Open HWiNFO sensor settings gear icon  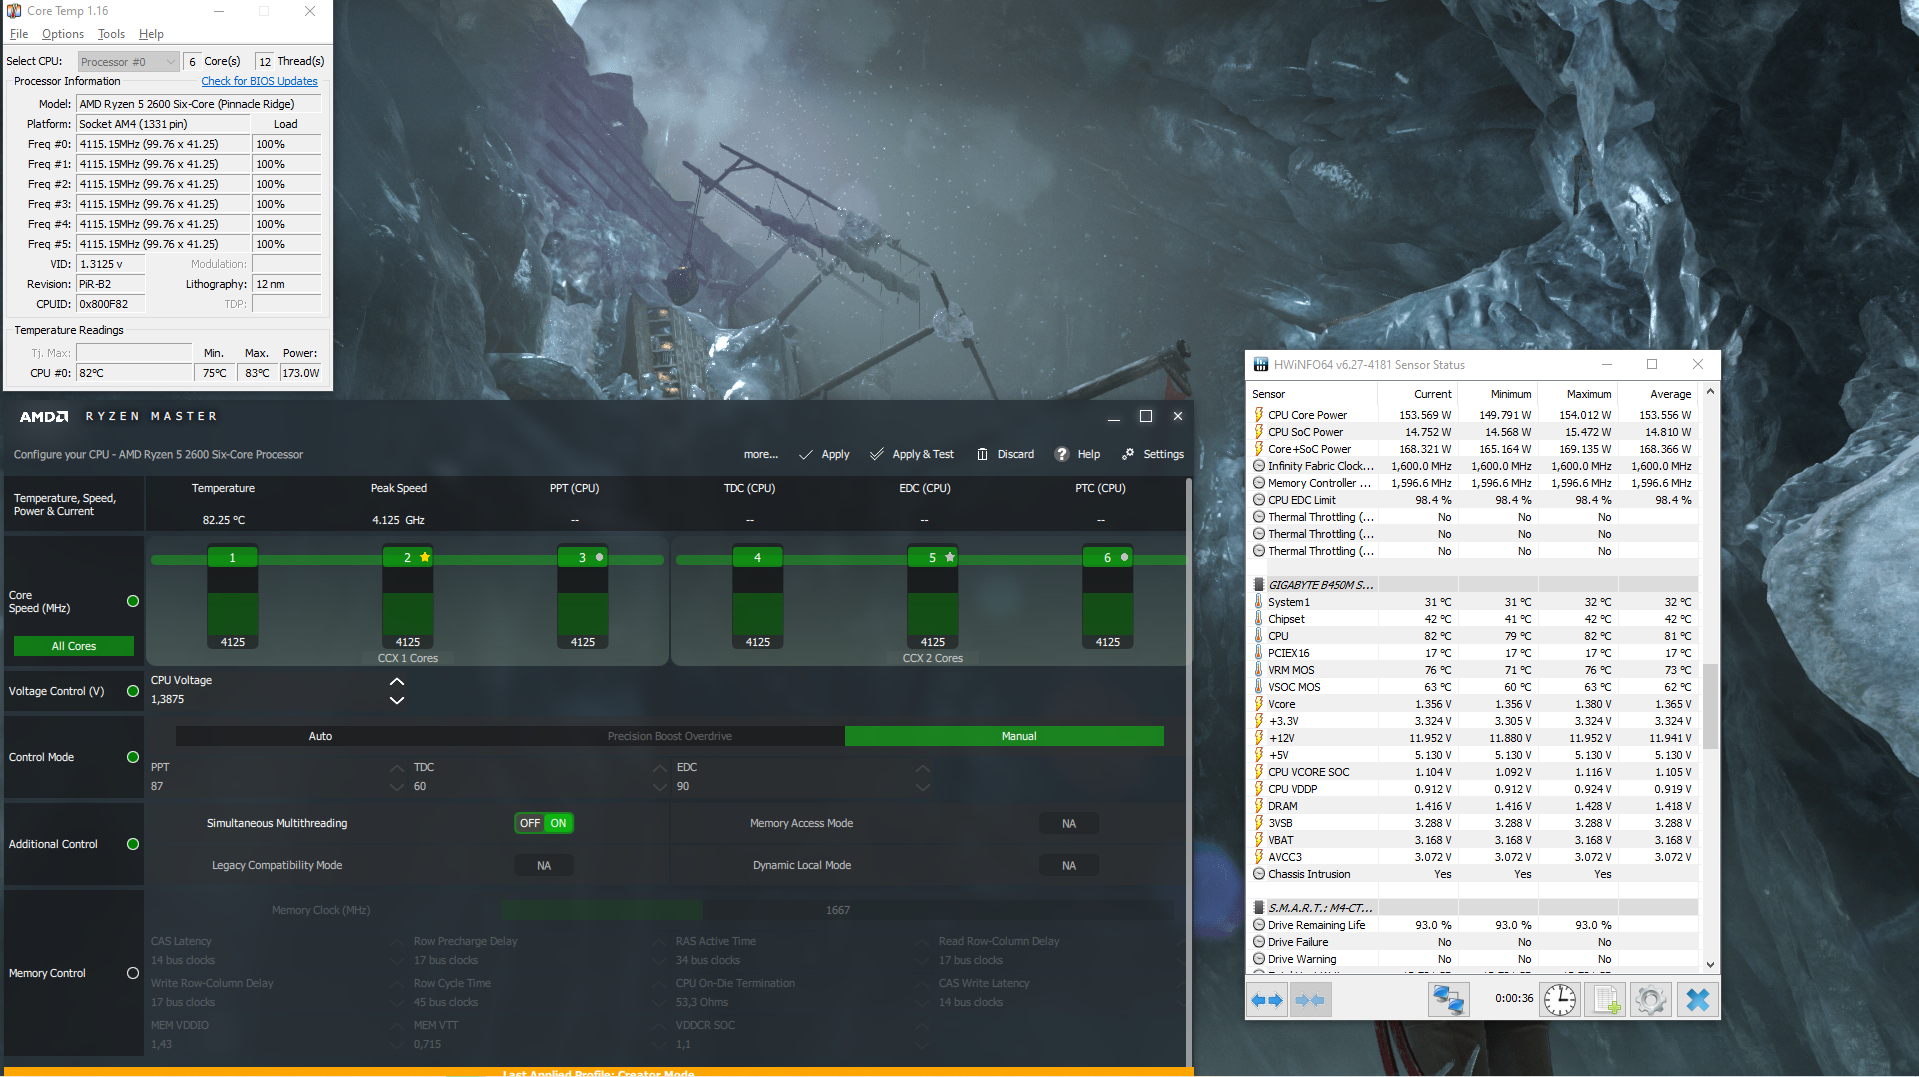click(1651, 1000)
